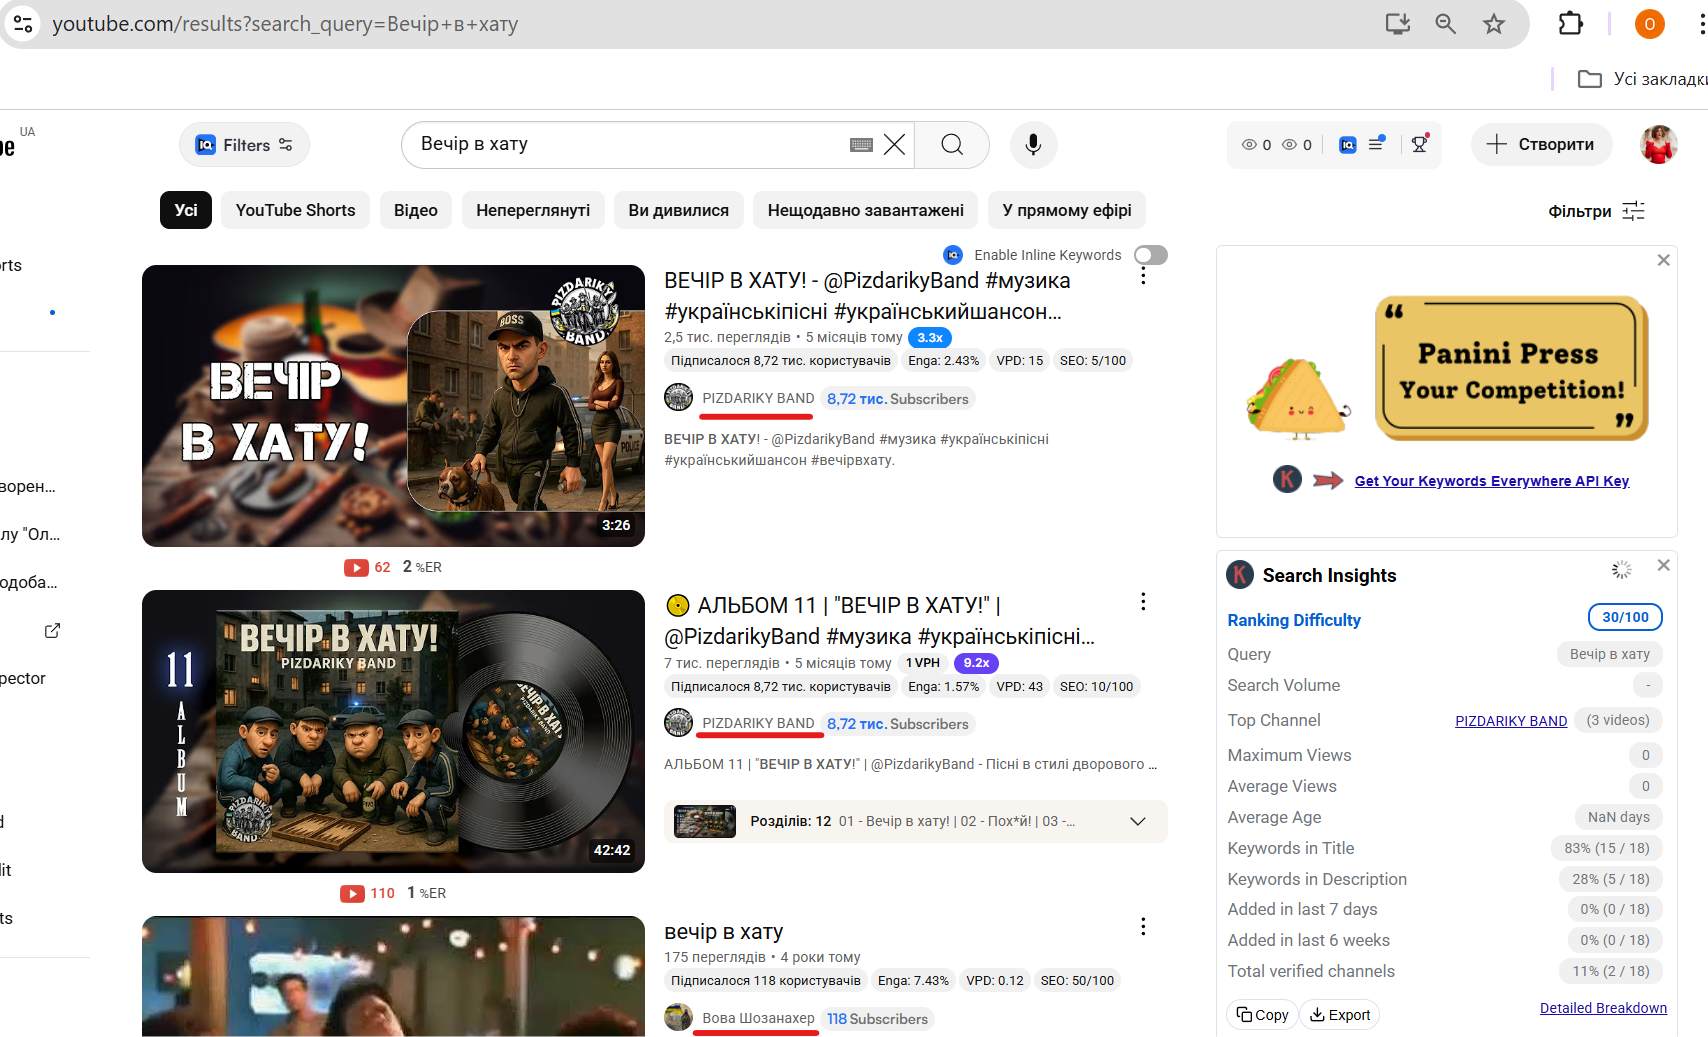Screen dimensions: 1708x1037
Task: Close the Panini Press ad panel
Action: click(1663, 260)
